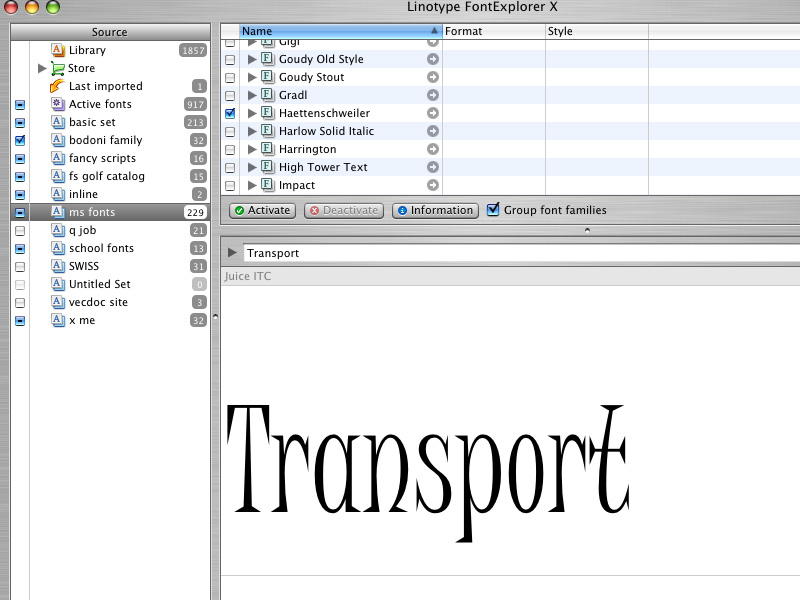Image resolution: width=800 pixels, height=600 pixels.
Task: Click the sidebar vertical splitter handle
Action: coord(215,317)
